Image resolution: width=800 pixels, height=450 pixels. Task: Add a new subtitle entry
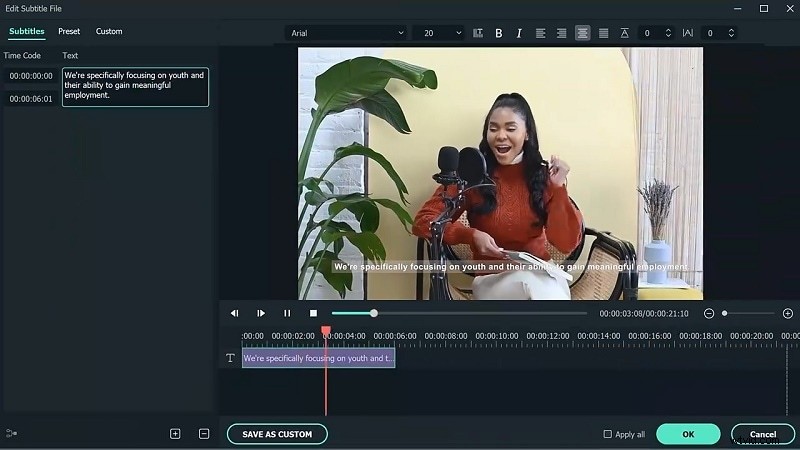coord(175,434)
